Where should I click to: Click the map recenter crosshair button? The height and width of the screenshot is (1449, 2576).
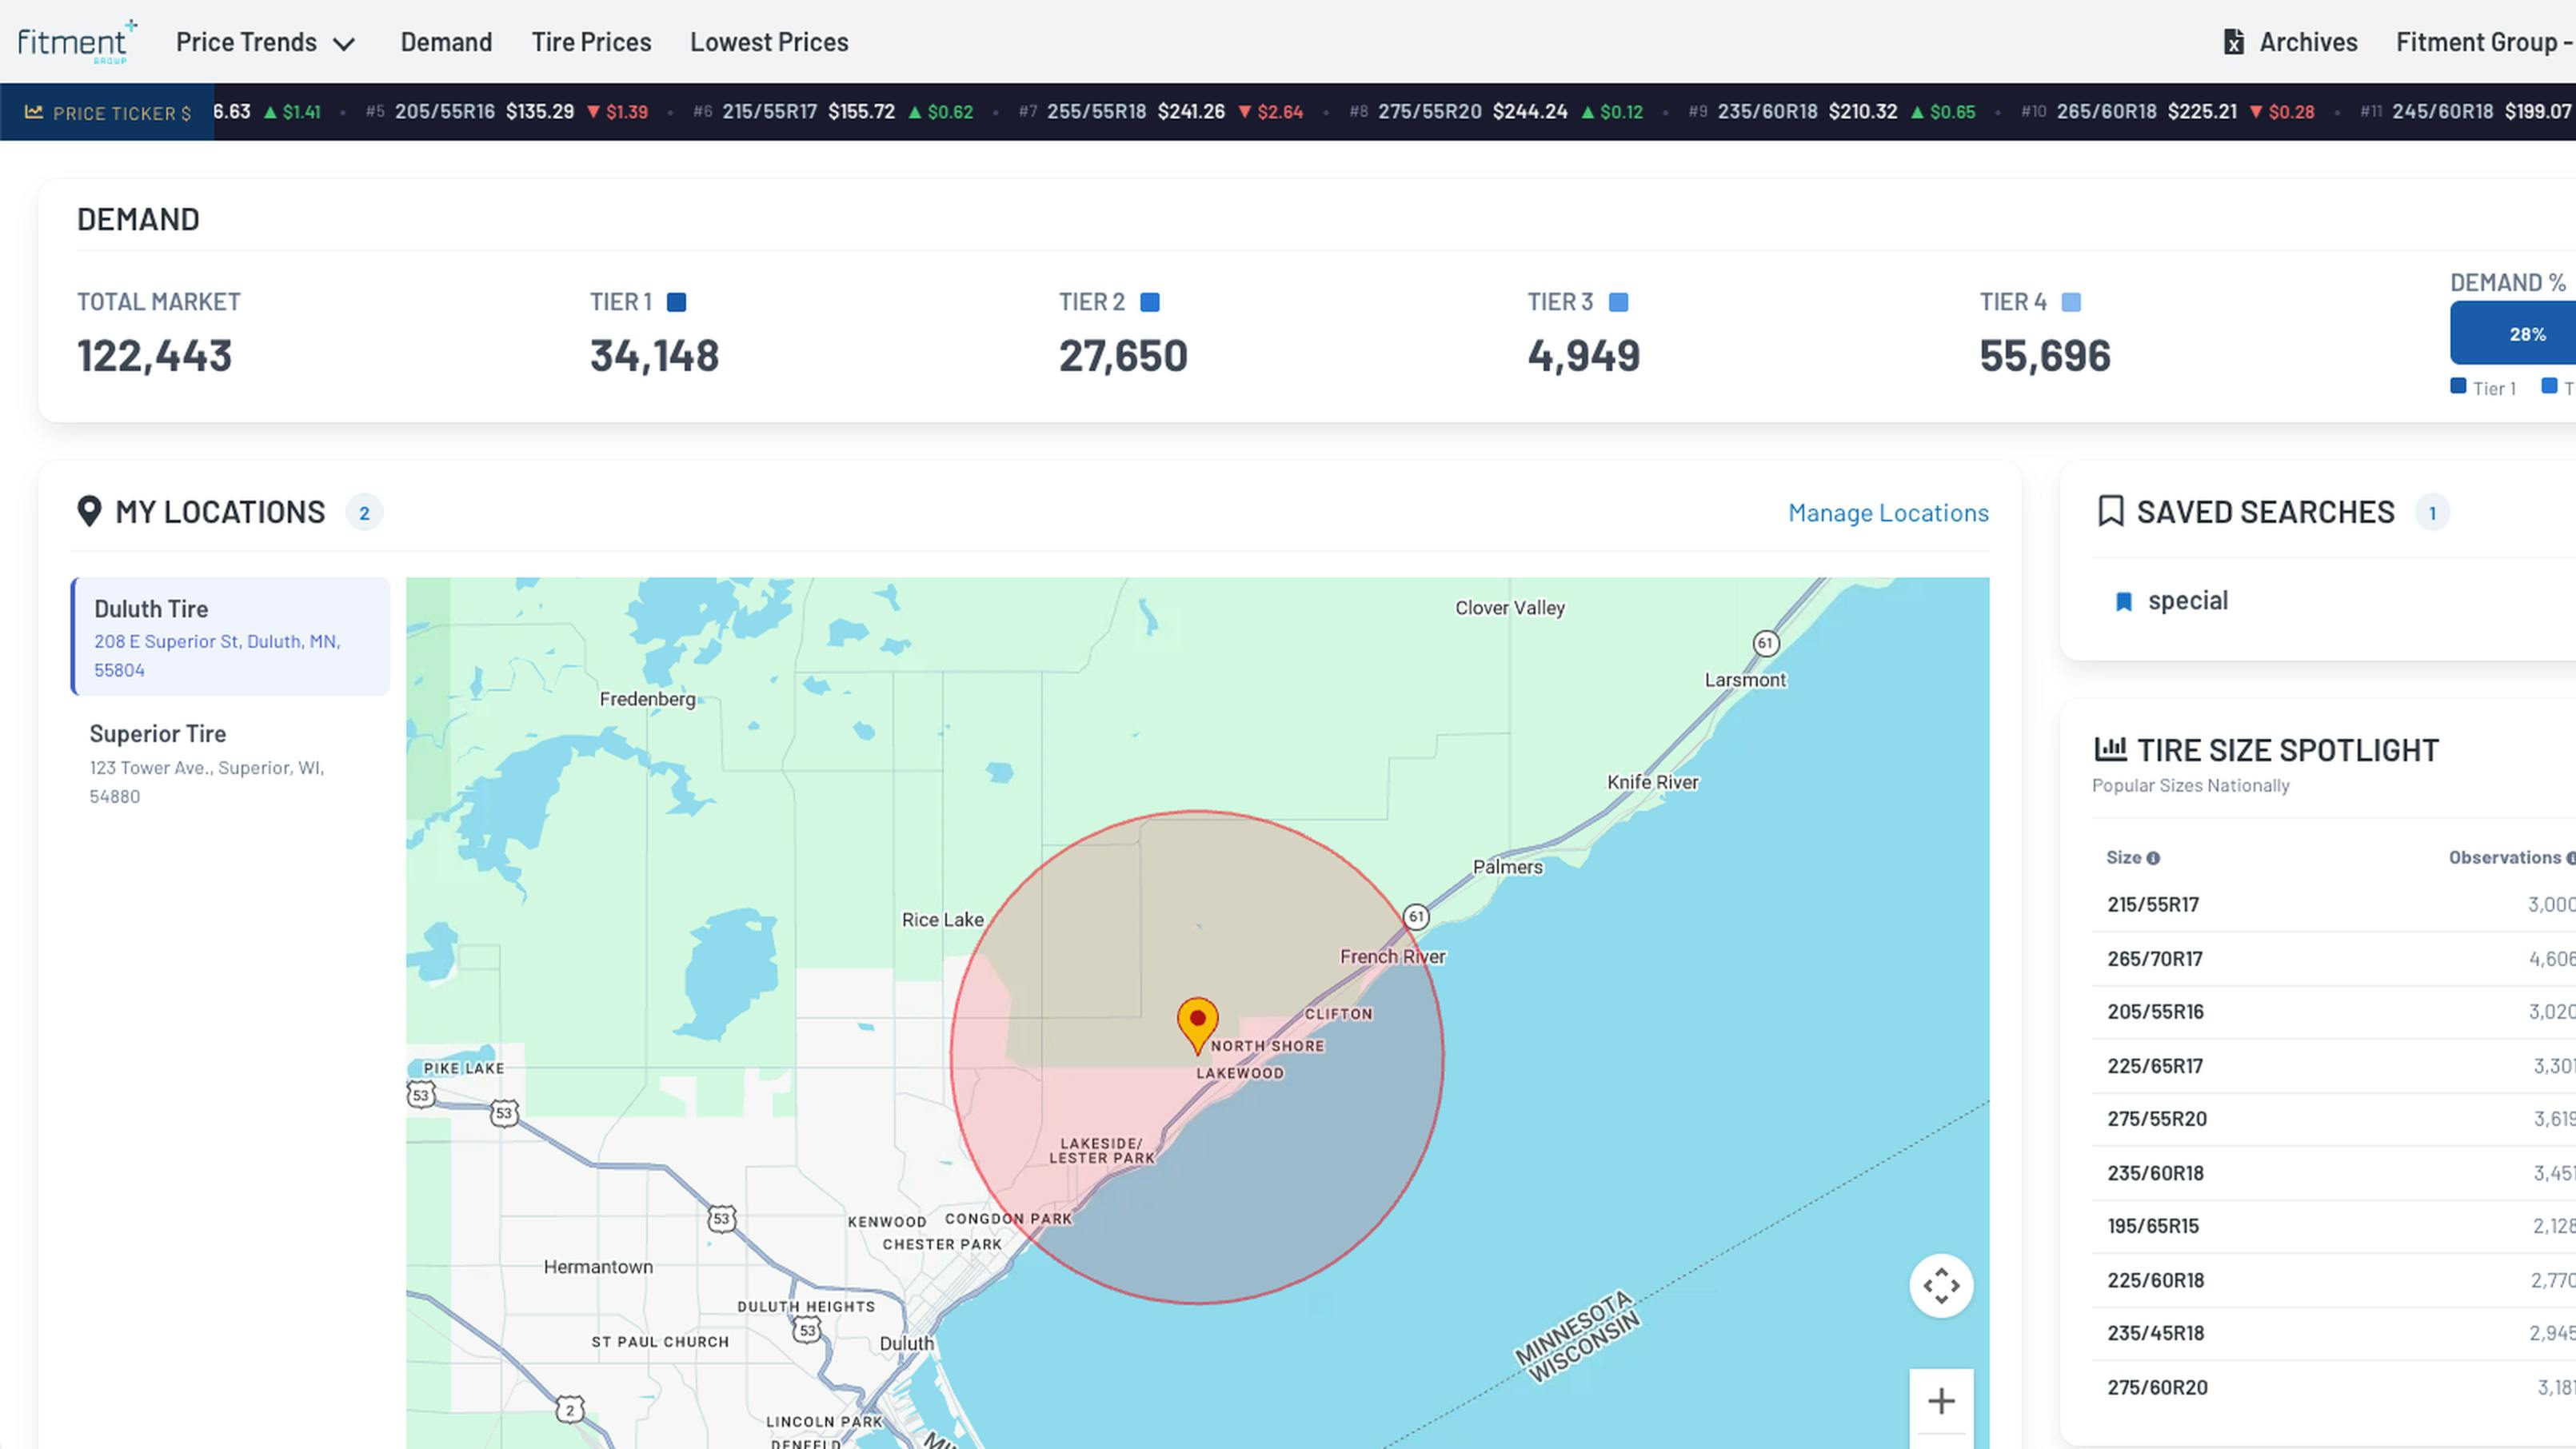click(1941, 1285)
